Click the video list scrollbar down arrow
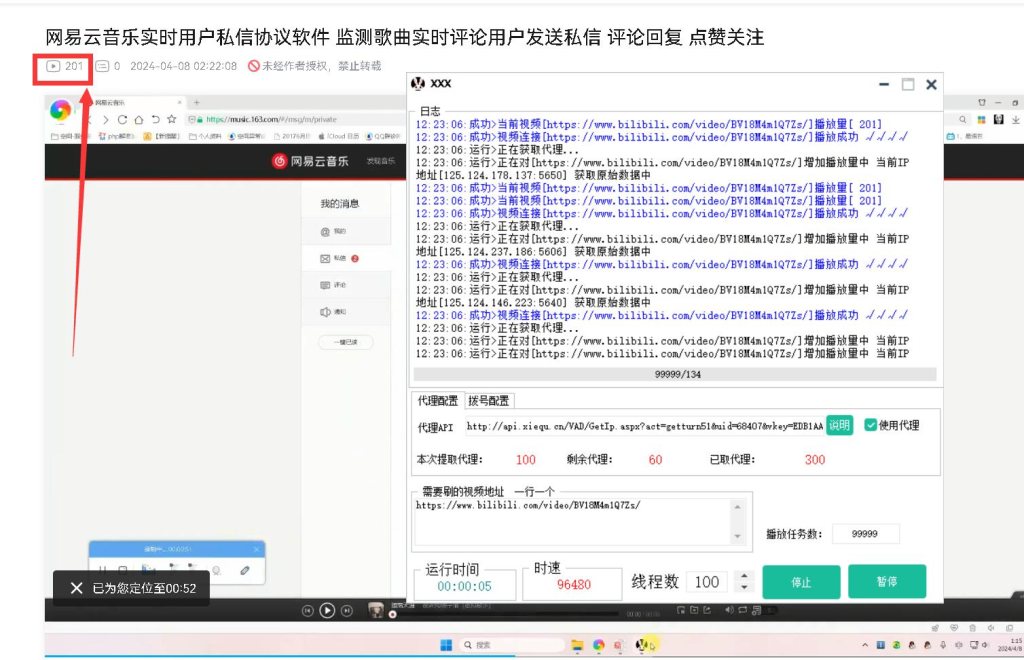 [x=737, y=536]
